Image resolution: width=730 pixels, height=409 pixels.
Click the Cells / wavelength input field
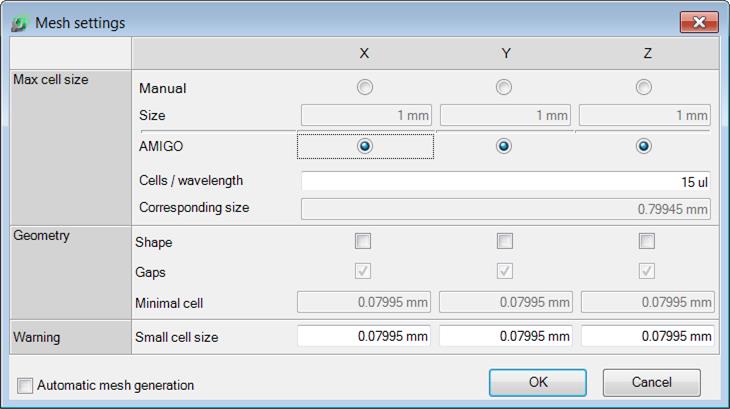[506, 181]
